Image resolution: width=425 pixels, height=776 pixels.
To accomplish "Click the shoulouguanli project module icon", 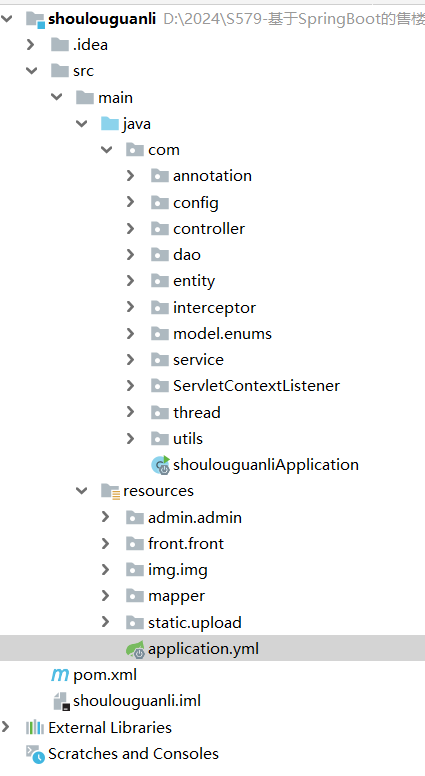I will [x=35, y=19].
